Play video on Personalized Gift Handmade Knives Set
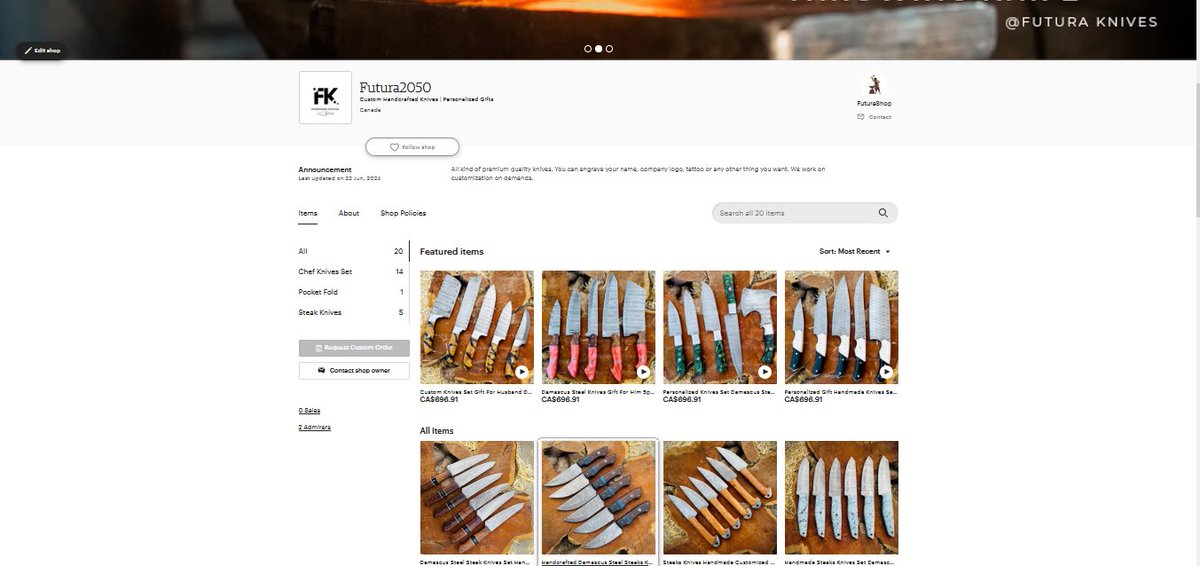The image size is (1200, 566). point(886,372)
